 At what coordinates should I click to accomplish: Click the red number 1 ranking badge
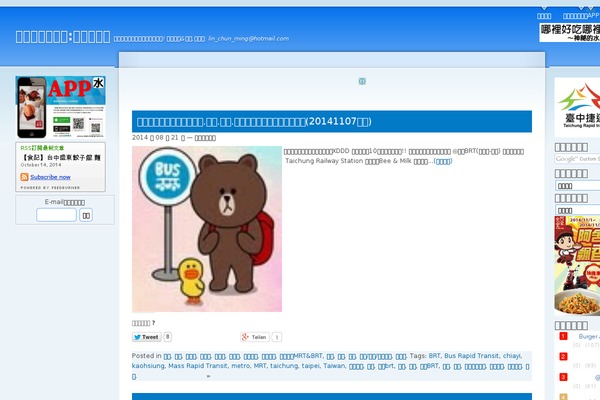click(x=563, y=336)
